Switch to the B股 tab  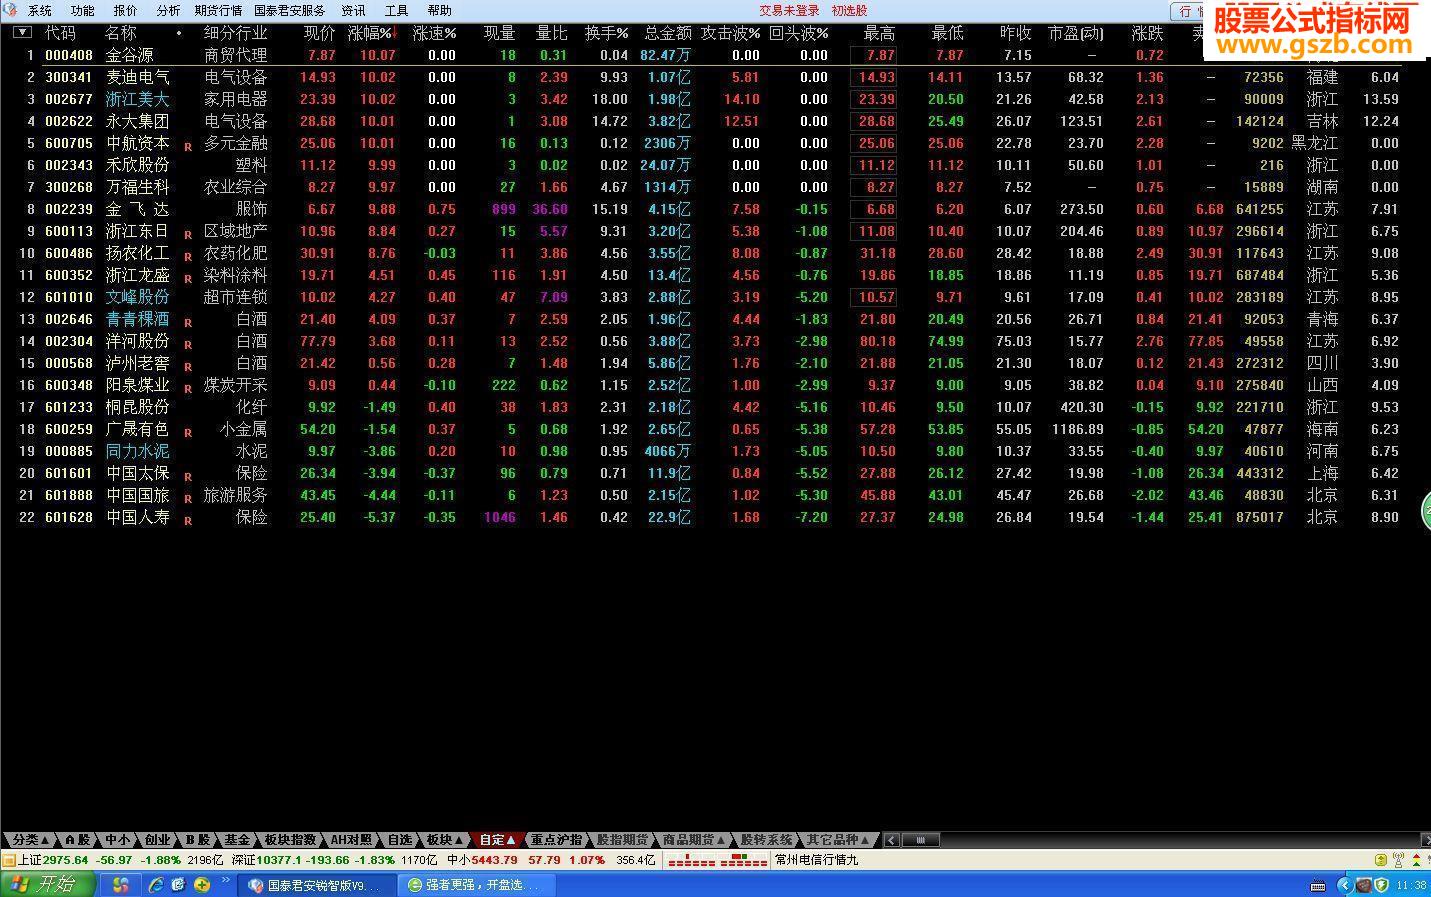pos(198,840)
